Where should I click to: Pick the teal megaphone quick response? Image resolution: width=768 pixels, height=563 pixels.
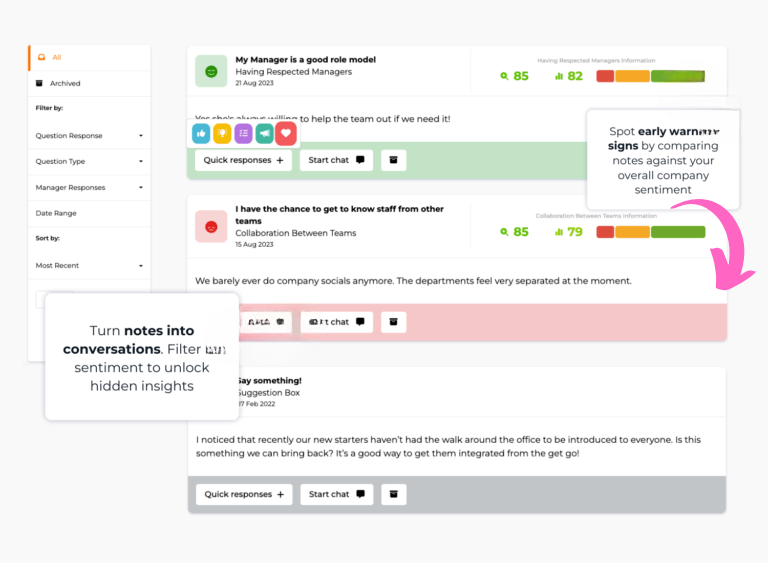265,133
